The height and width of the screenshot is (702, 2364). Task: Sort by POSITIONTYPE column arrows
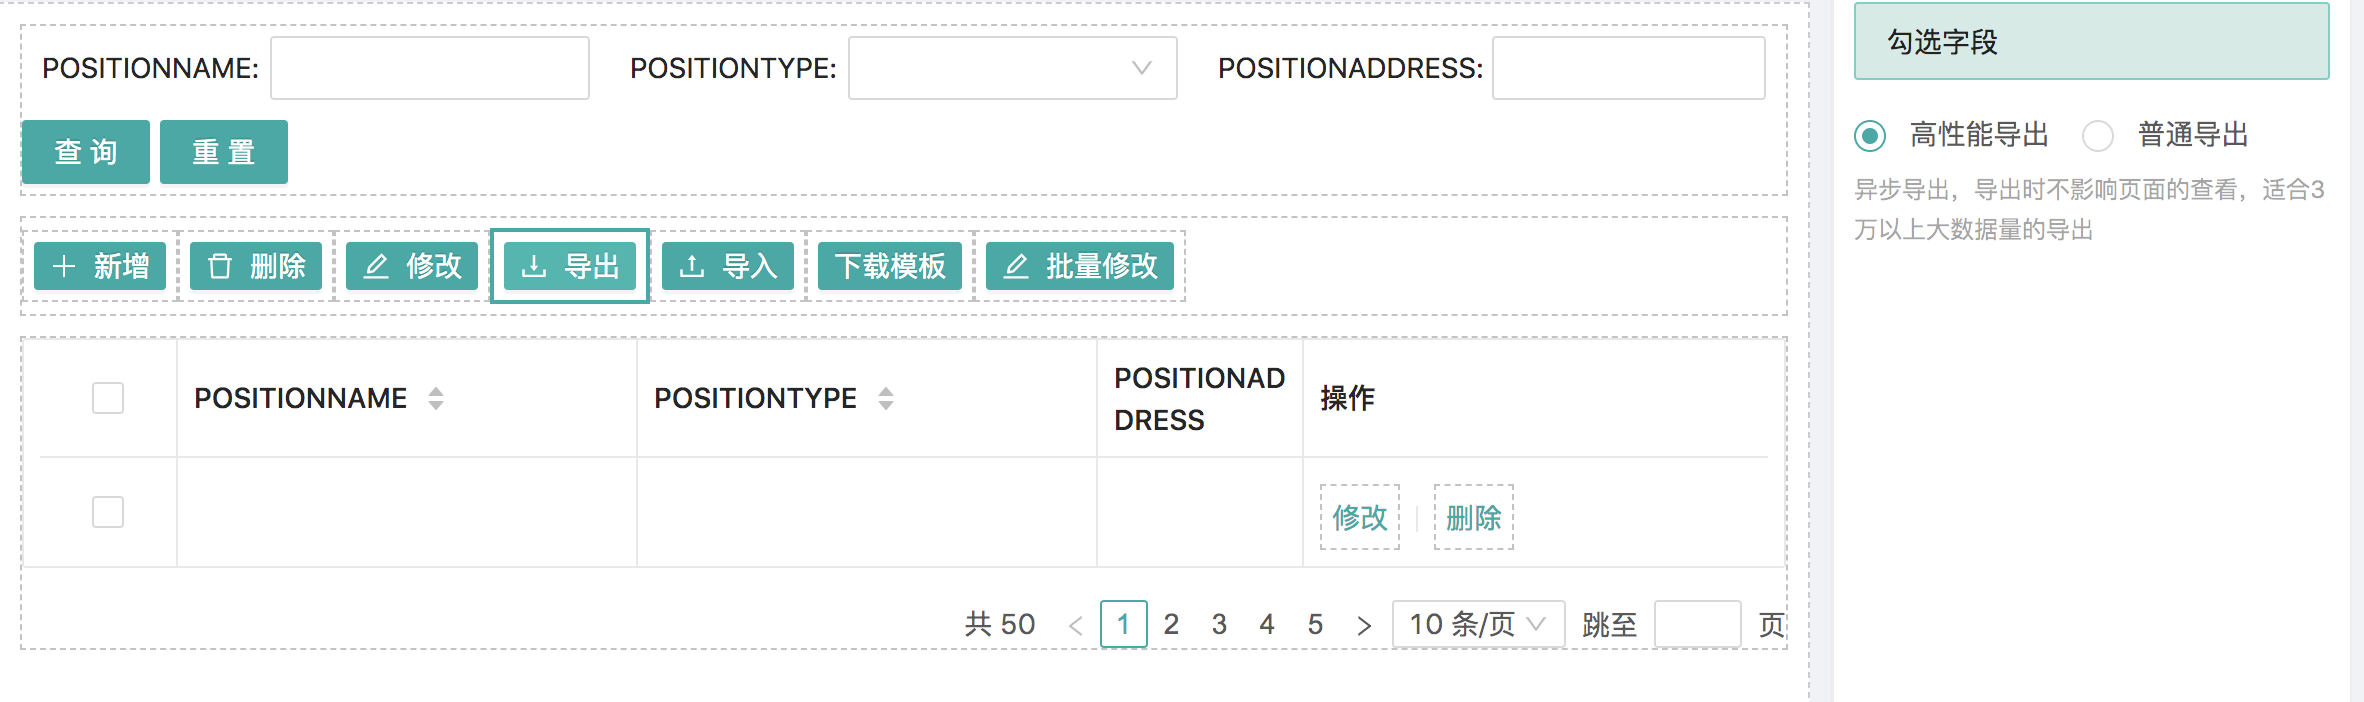886,398
